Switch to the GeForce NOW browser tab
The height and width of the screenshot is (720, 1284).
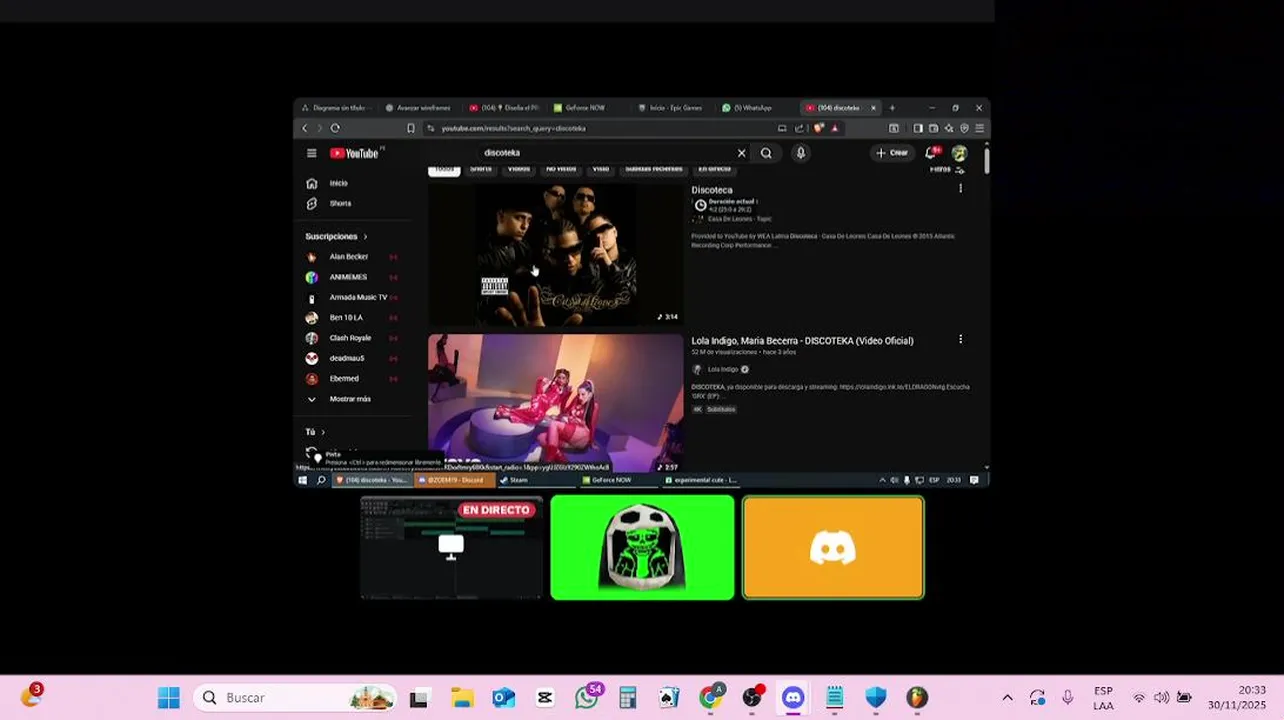[x=586, y=108]
